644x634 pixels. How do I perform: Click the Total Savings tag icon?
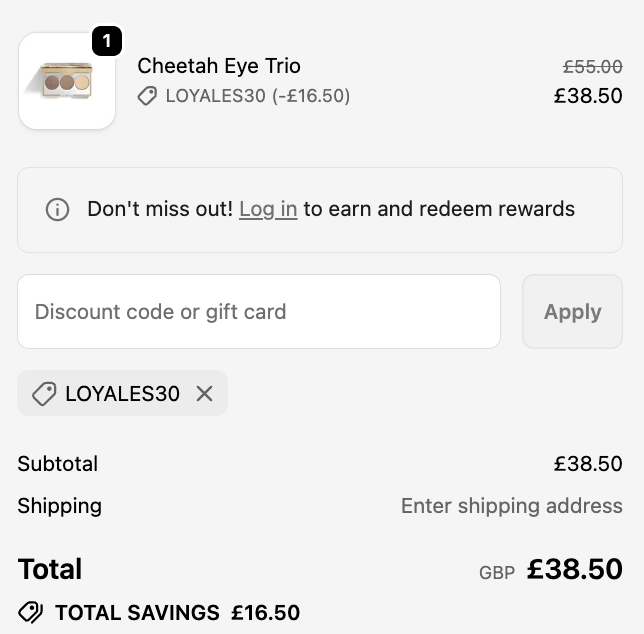(x=31, y=613)
